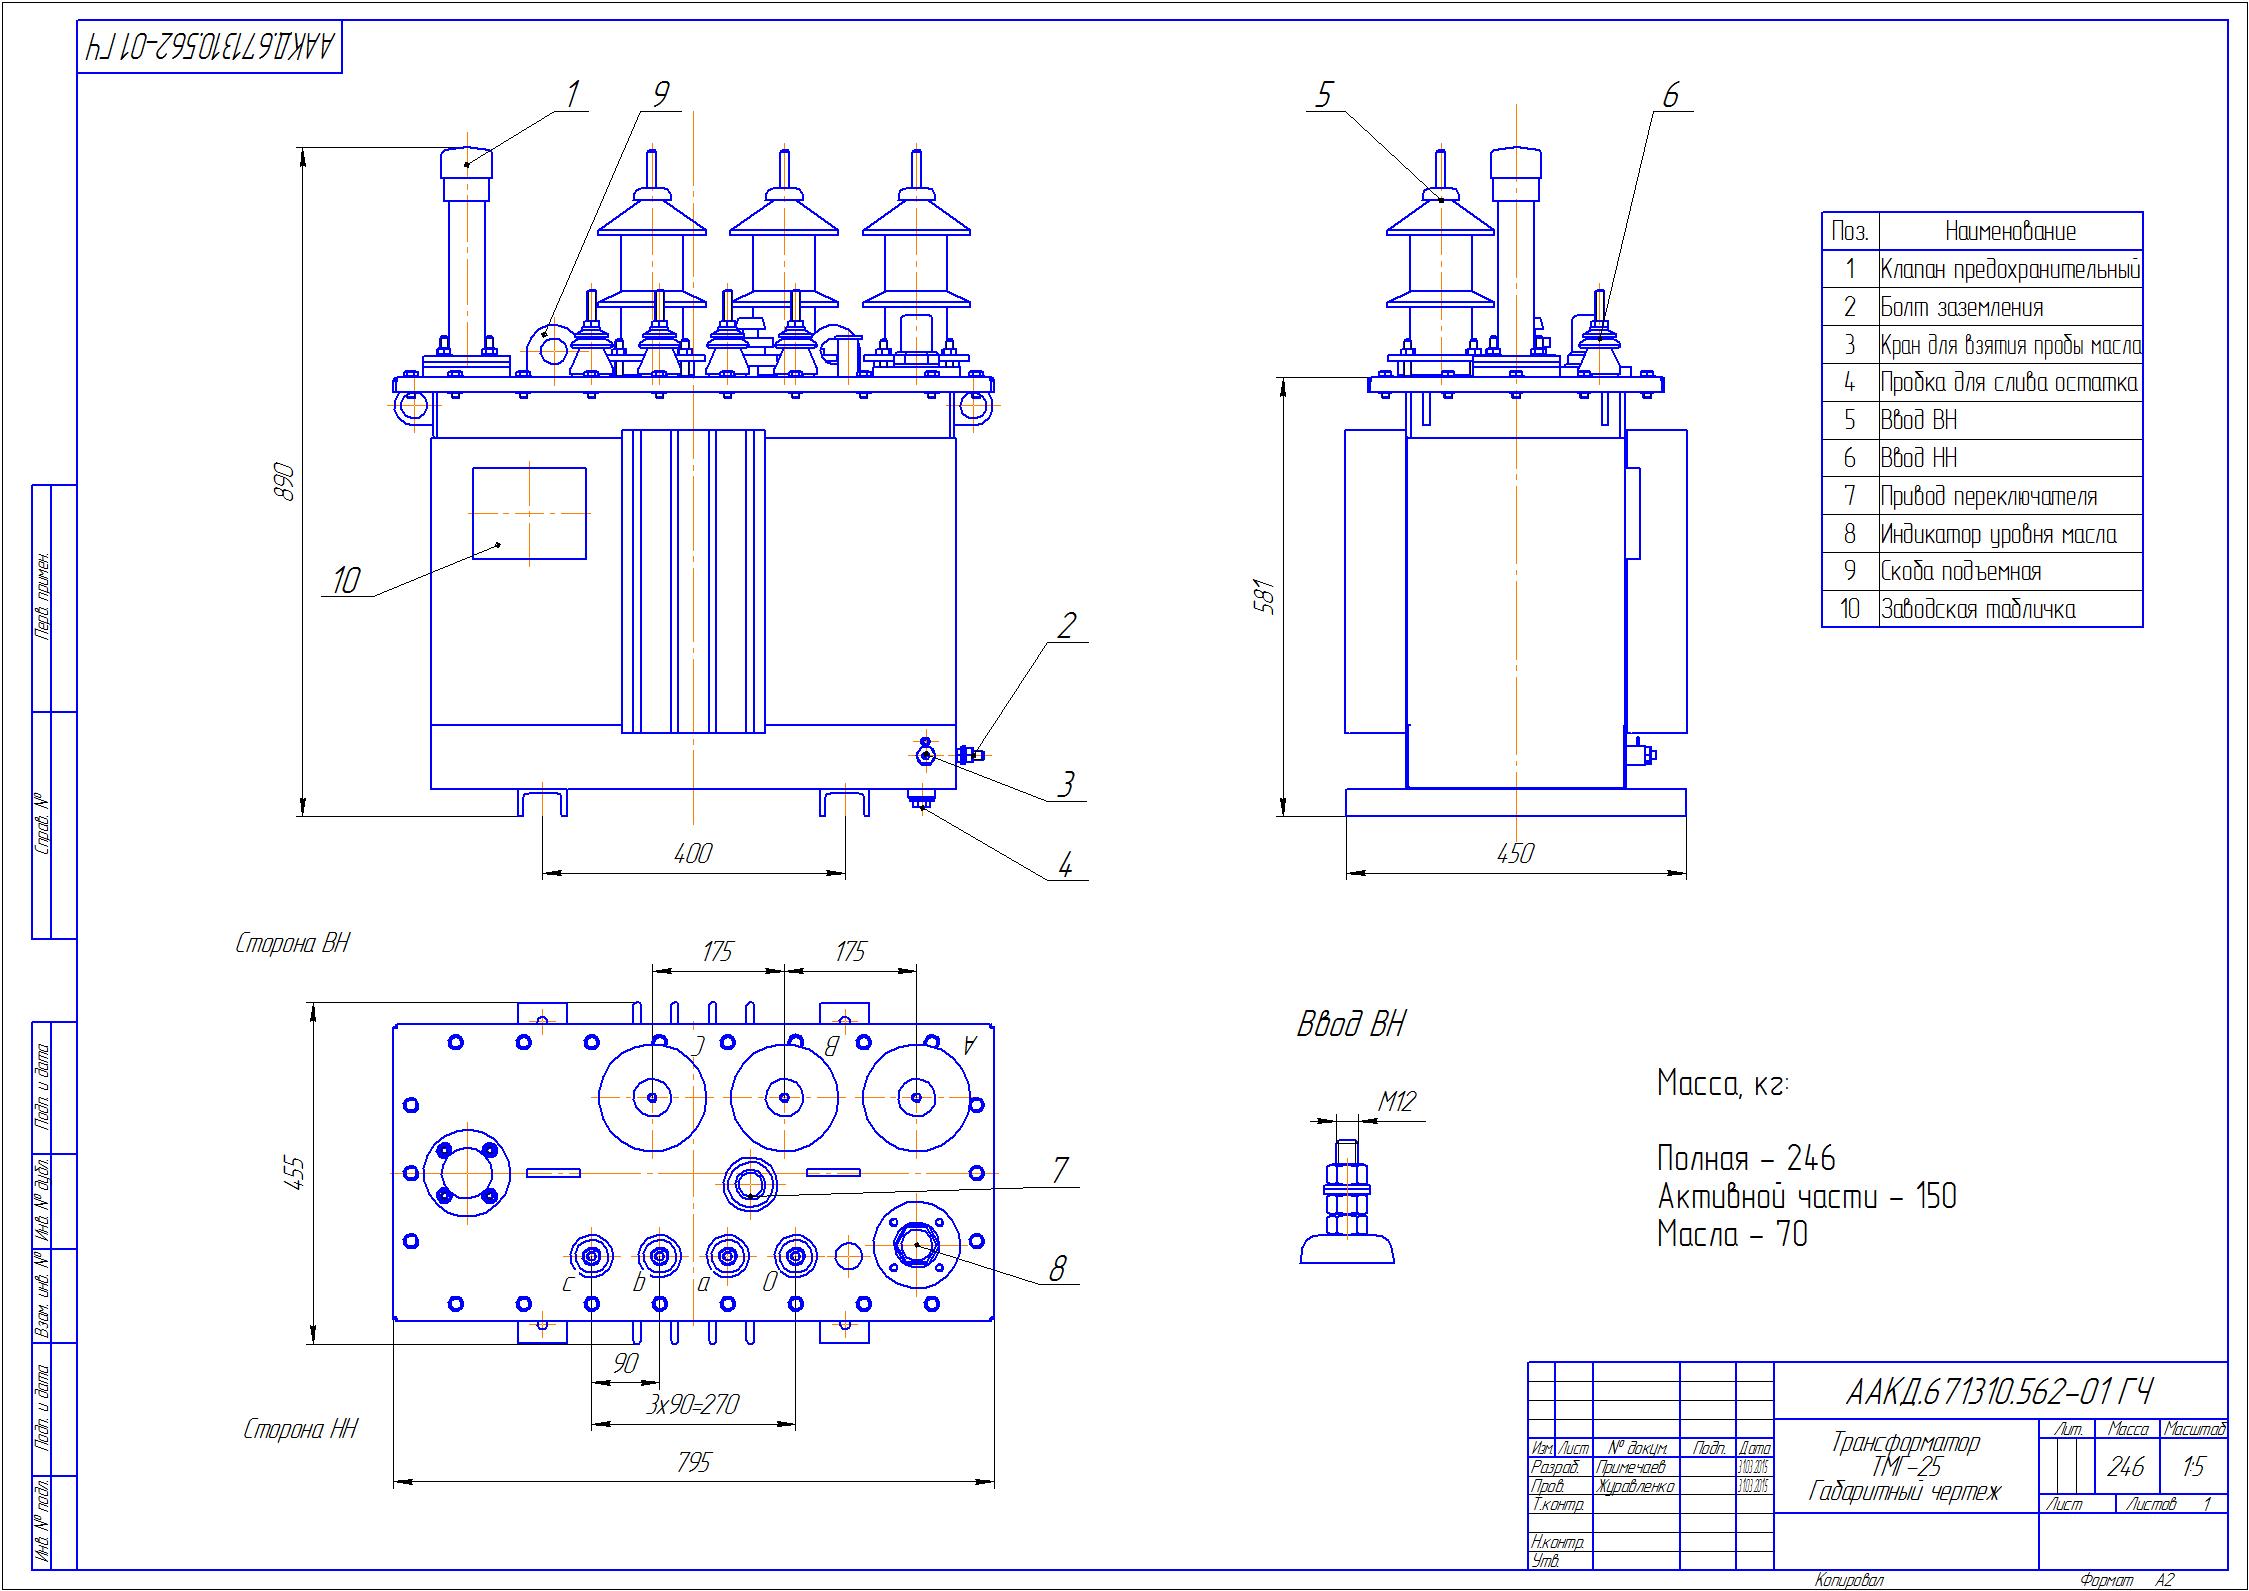The image size is (2249, 1591).
Task: Select the "Копировал" text below the frame
Action: (1849, 1581)
